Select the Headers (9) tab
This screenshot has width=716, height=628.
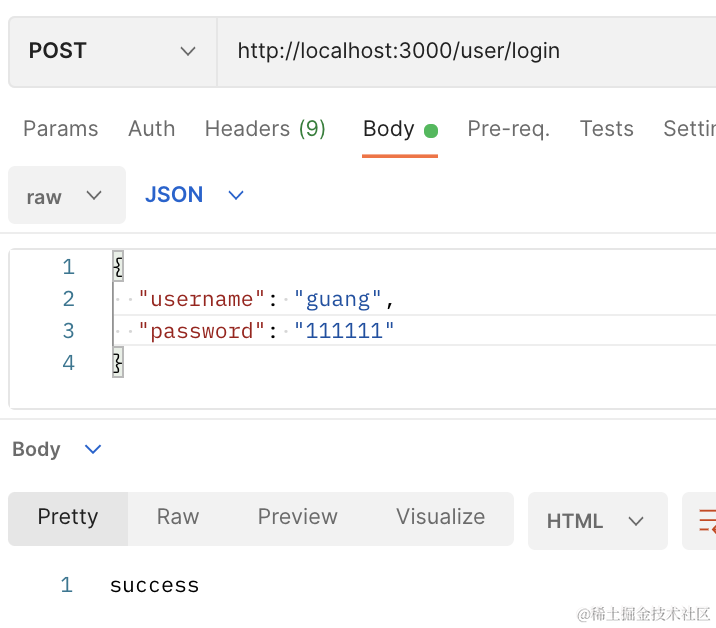(265, 129)
